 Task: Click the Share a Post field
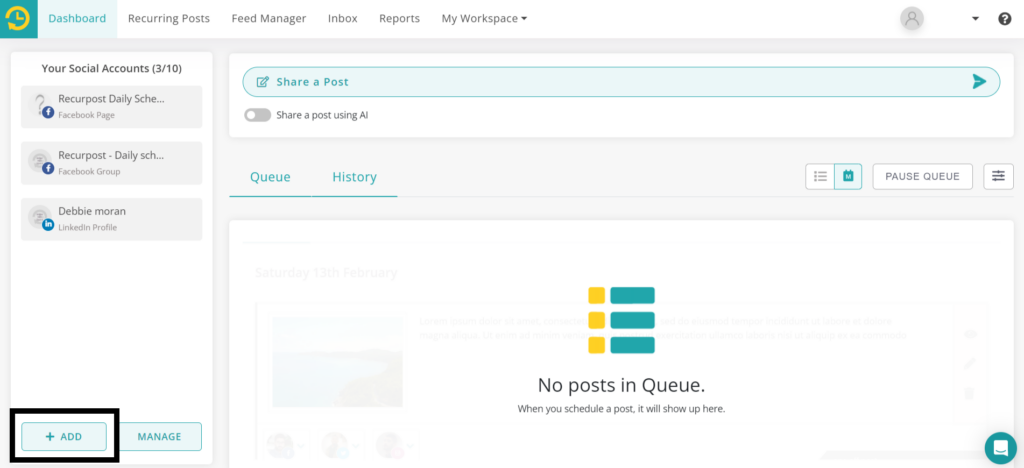[621, 82]
